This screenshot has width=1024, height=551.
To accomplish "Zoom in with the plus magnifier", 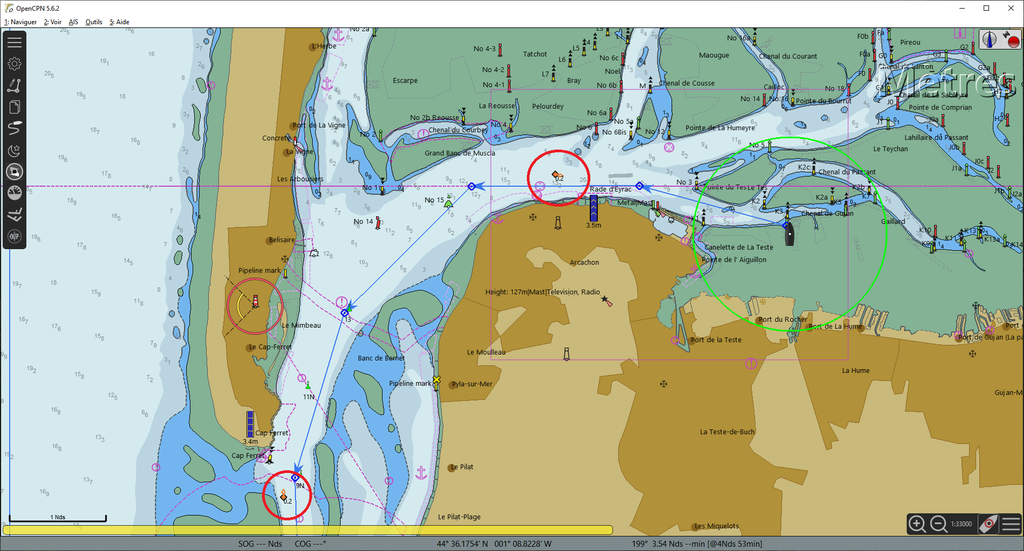I will pyautogui.click(x=918, y=524).
